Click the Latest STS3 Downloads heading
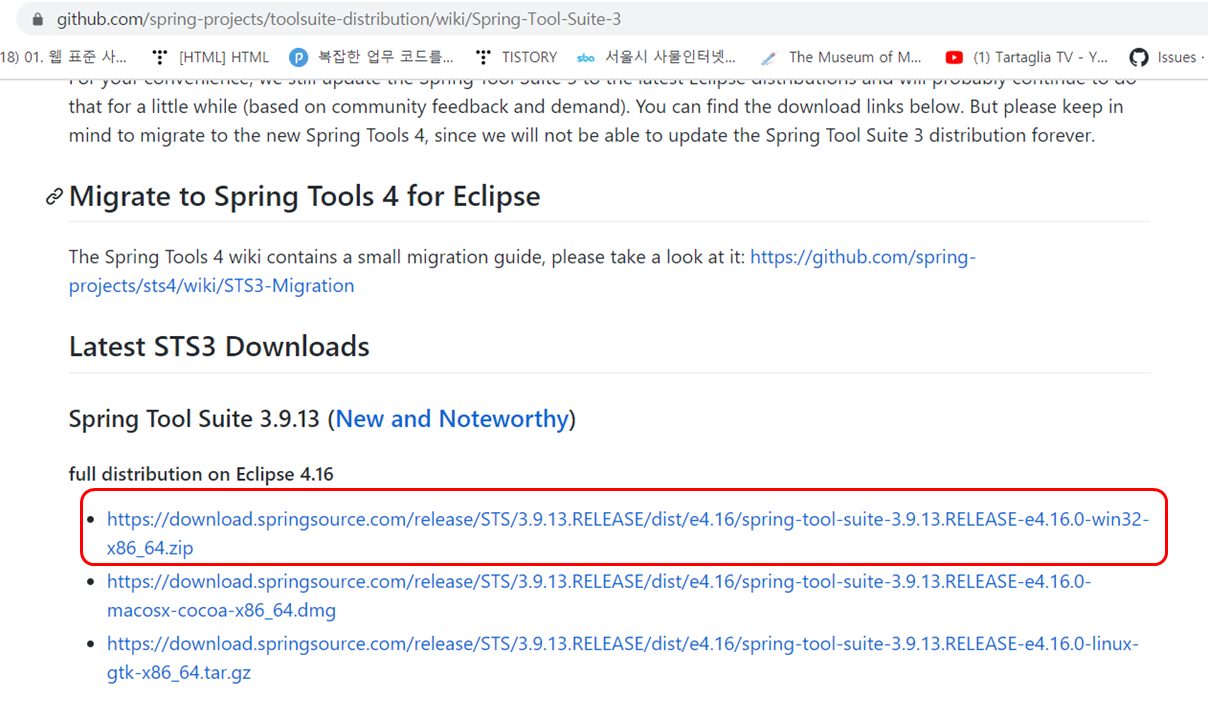 click(x=219, y=346)
